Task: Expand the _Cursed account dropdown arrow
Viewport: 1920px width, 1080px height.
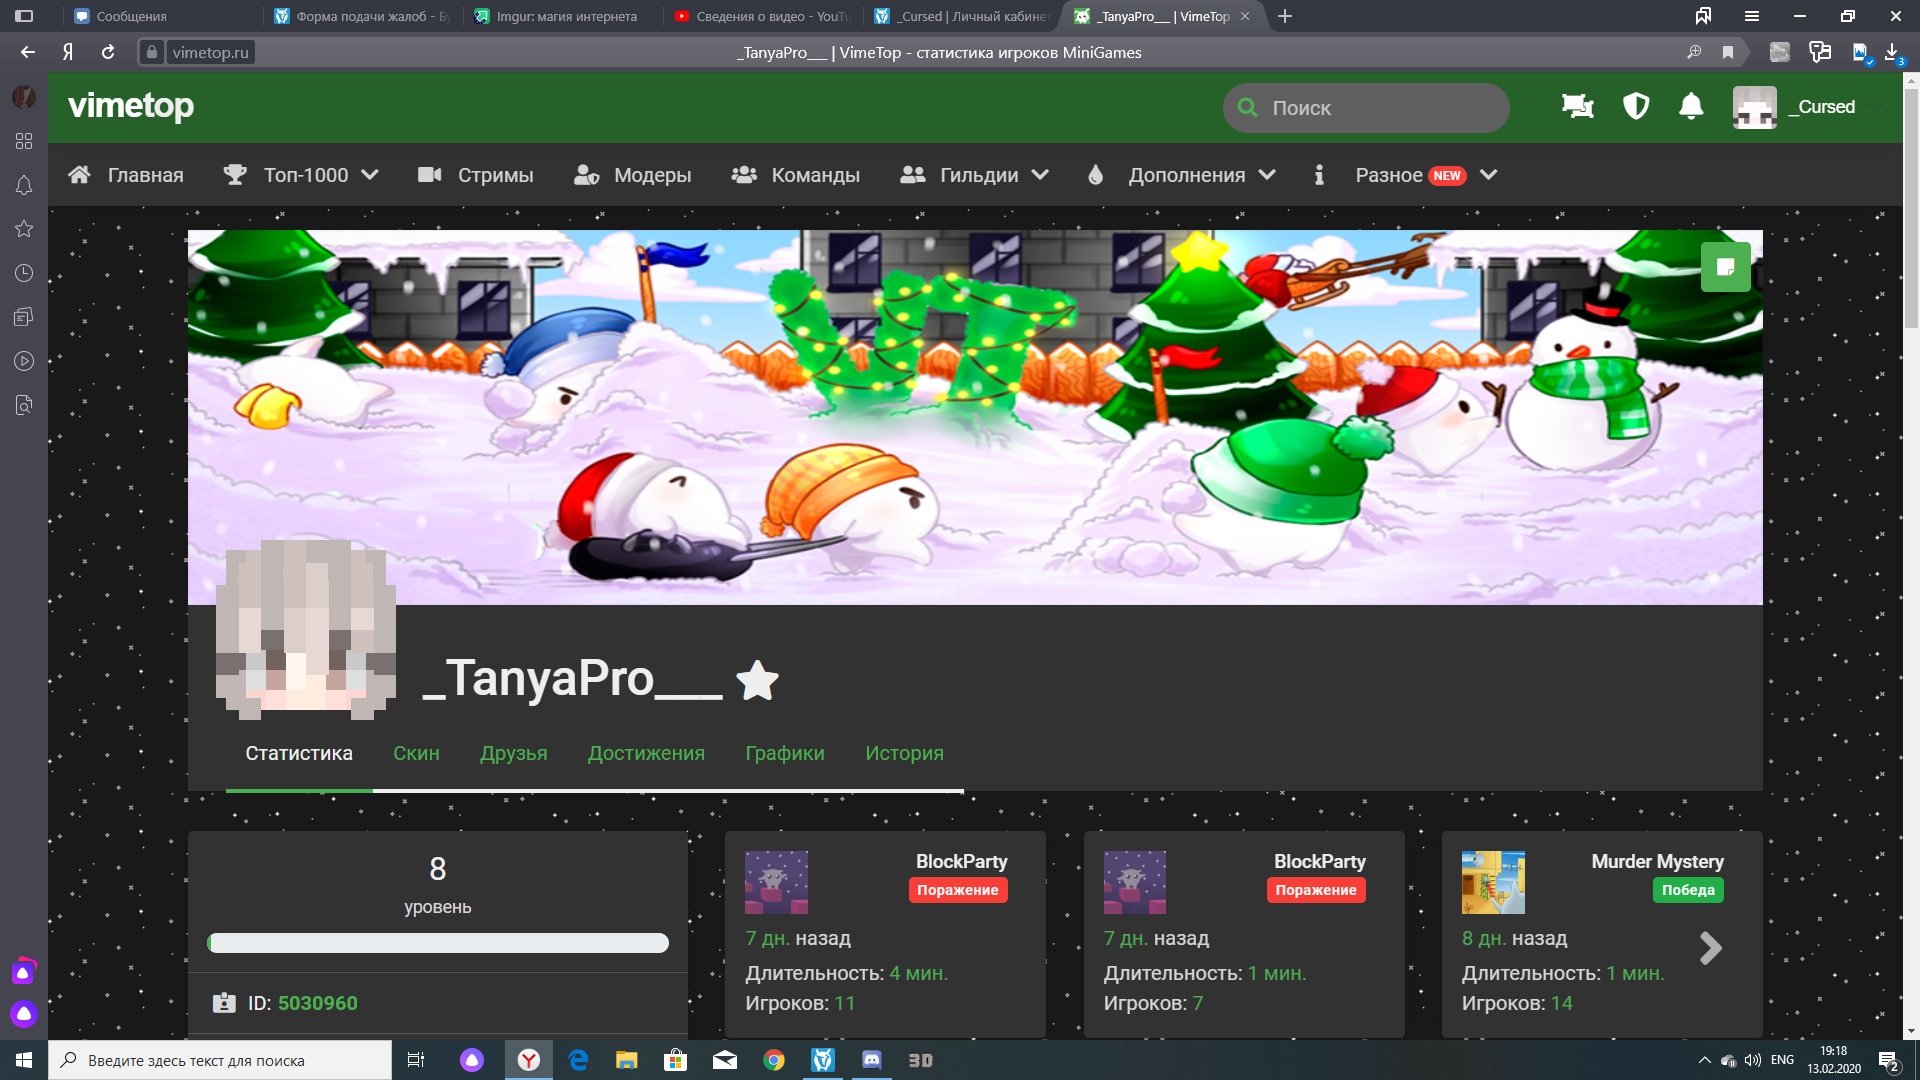Action: (x=1876, y=107)
